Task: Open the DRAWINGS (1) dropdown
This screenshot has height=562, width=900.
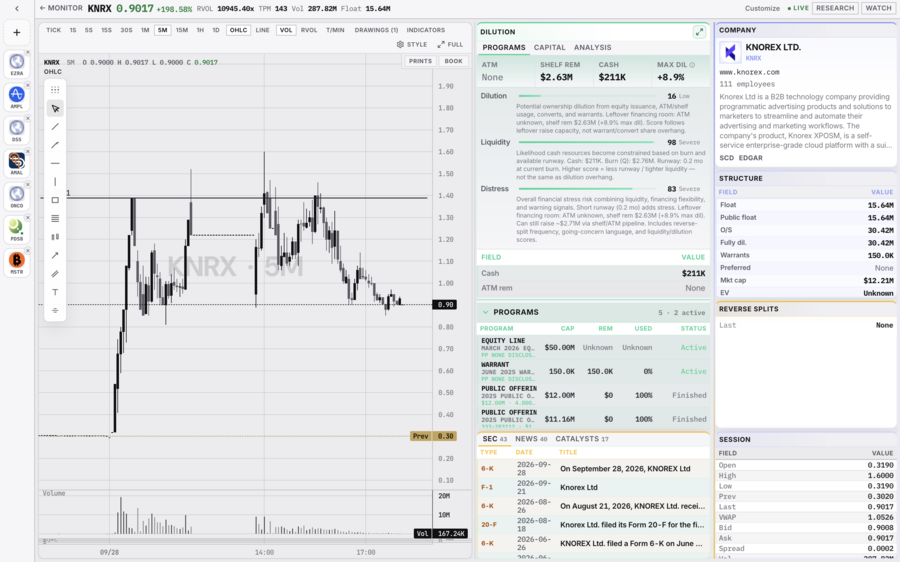Action: [x=376, y=30]
